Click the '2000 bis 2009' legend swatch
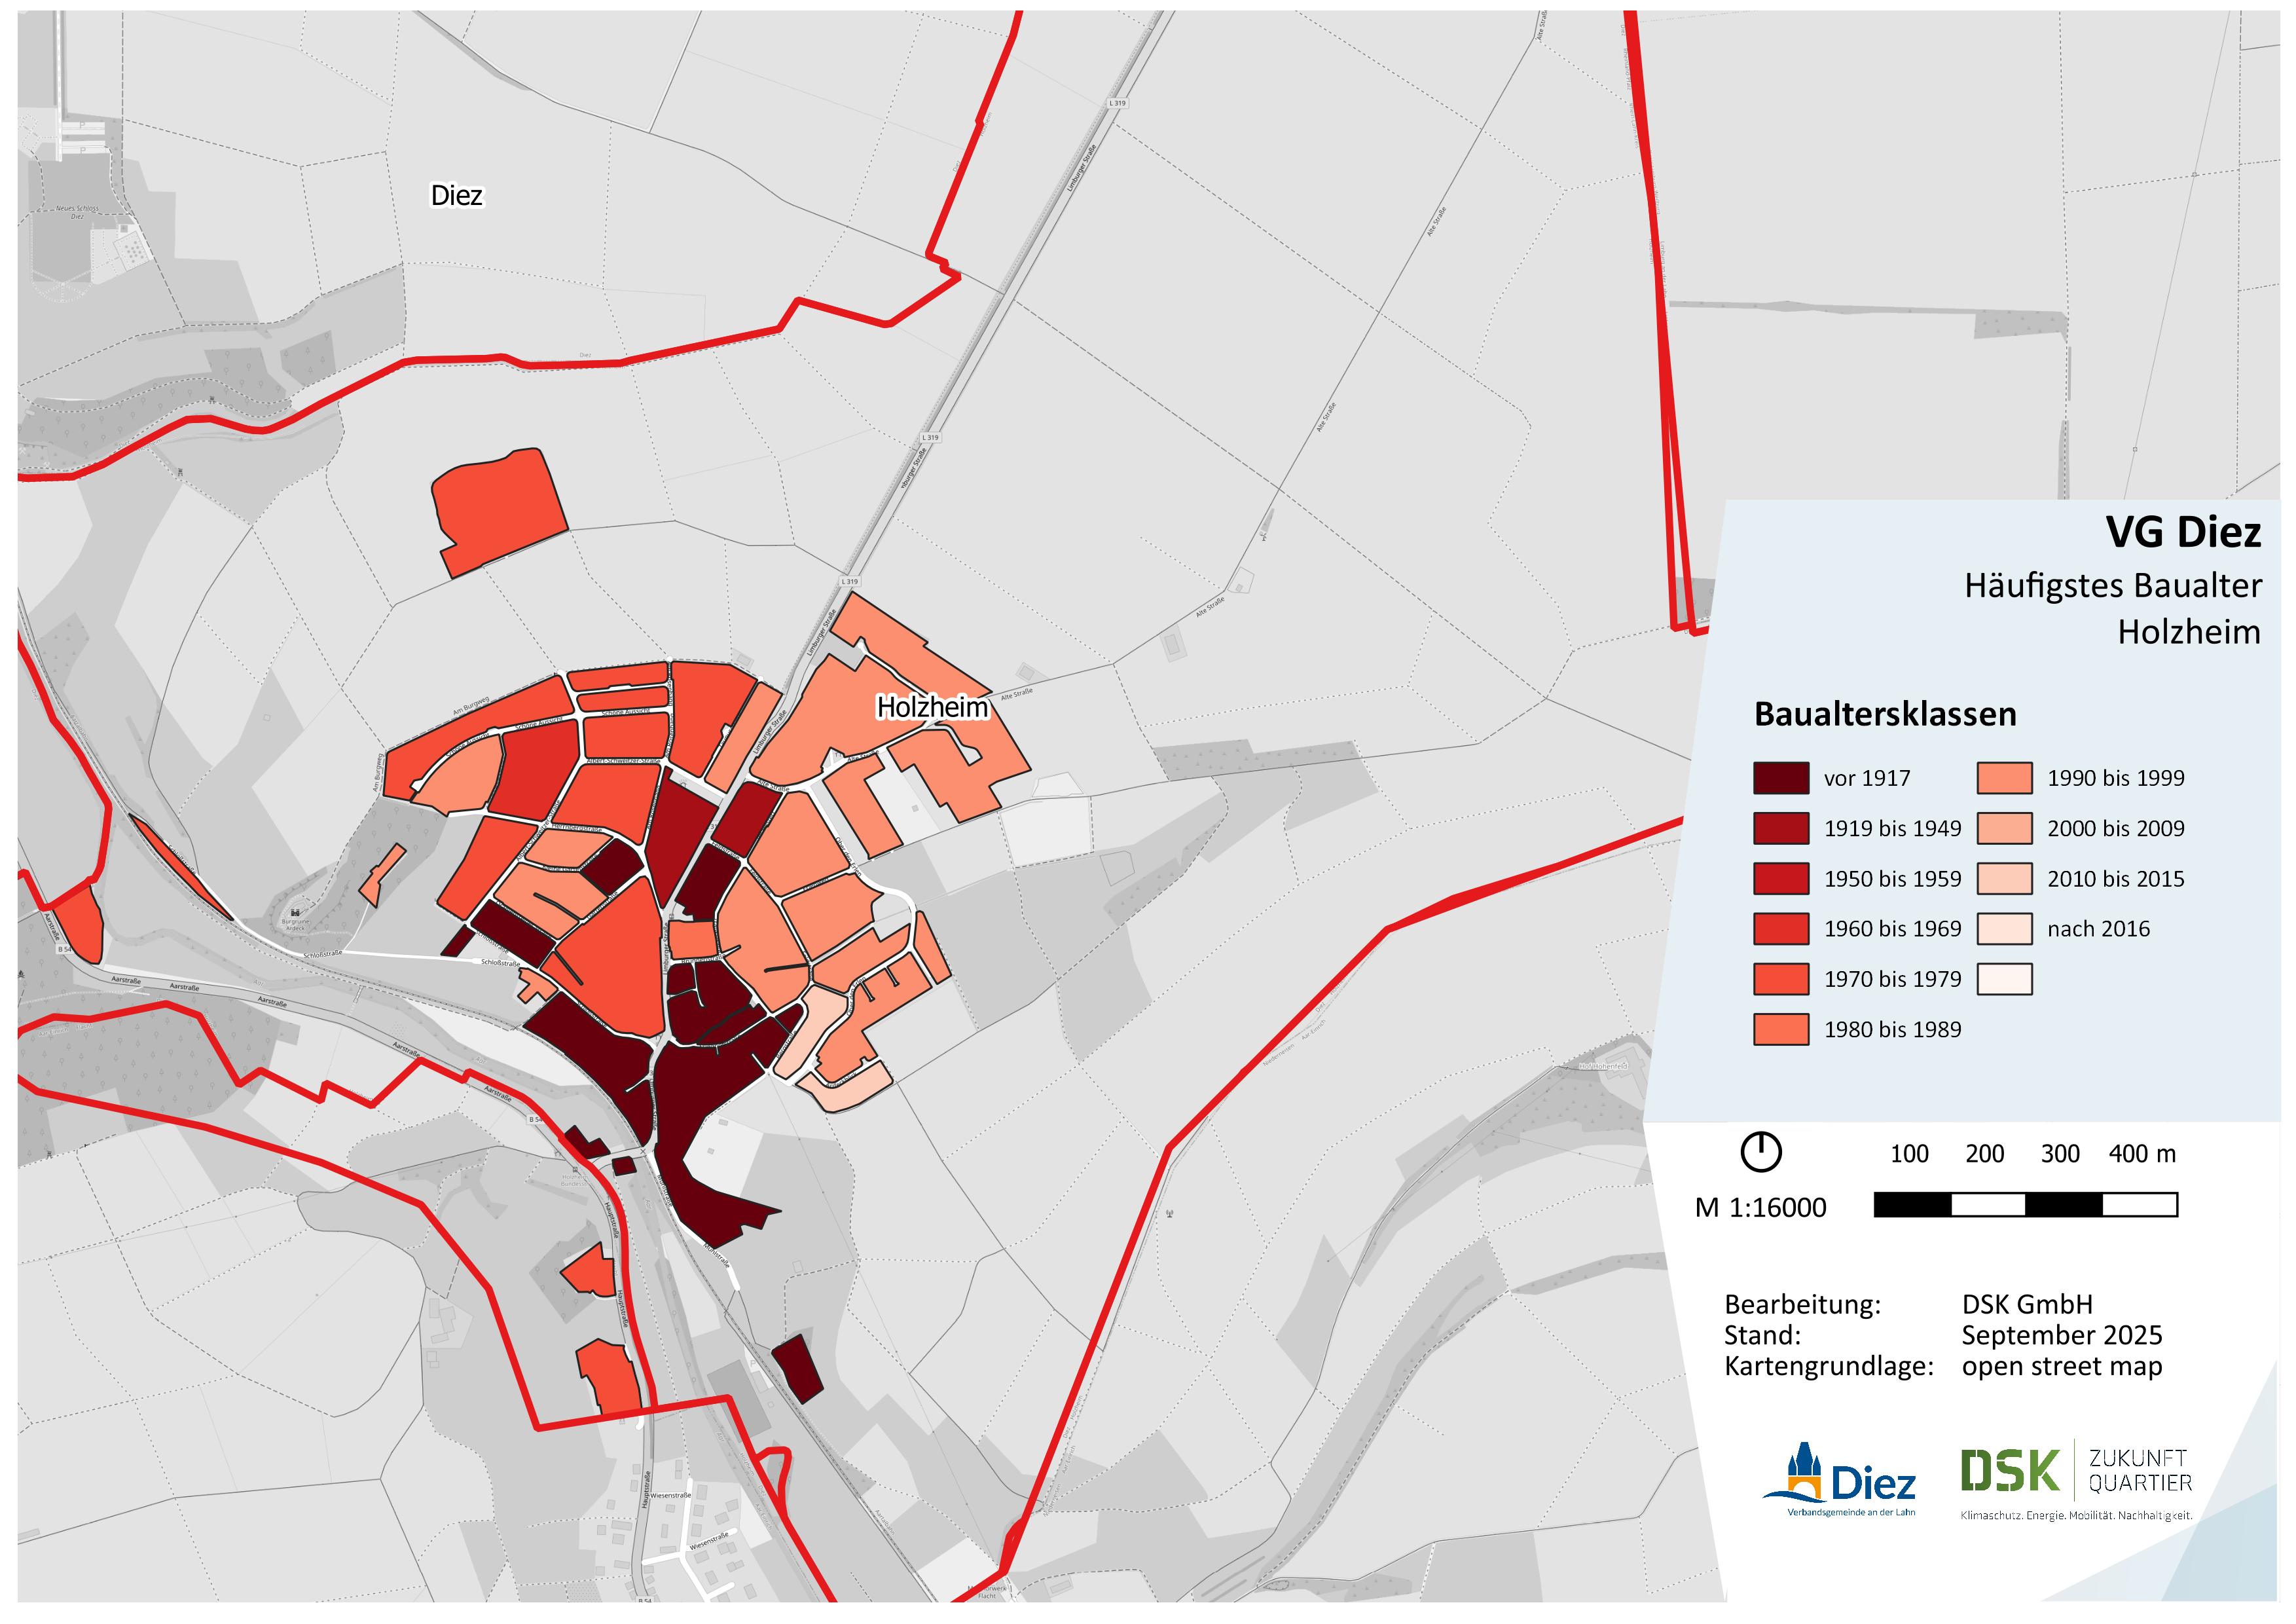The image size is (2296, 1624). click(2004, 828)
